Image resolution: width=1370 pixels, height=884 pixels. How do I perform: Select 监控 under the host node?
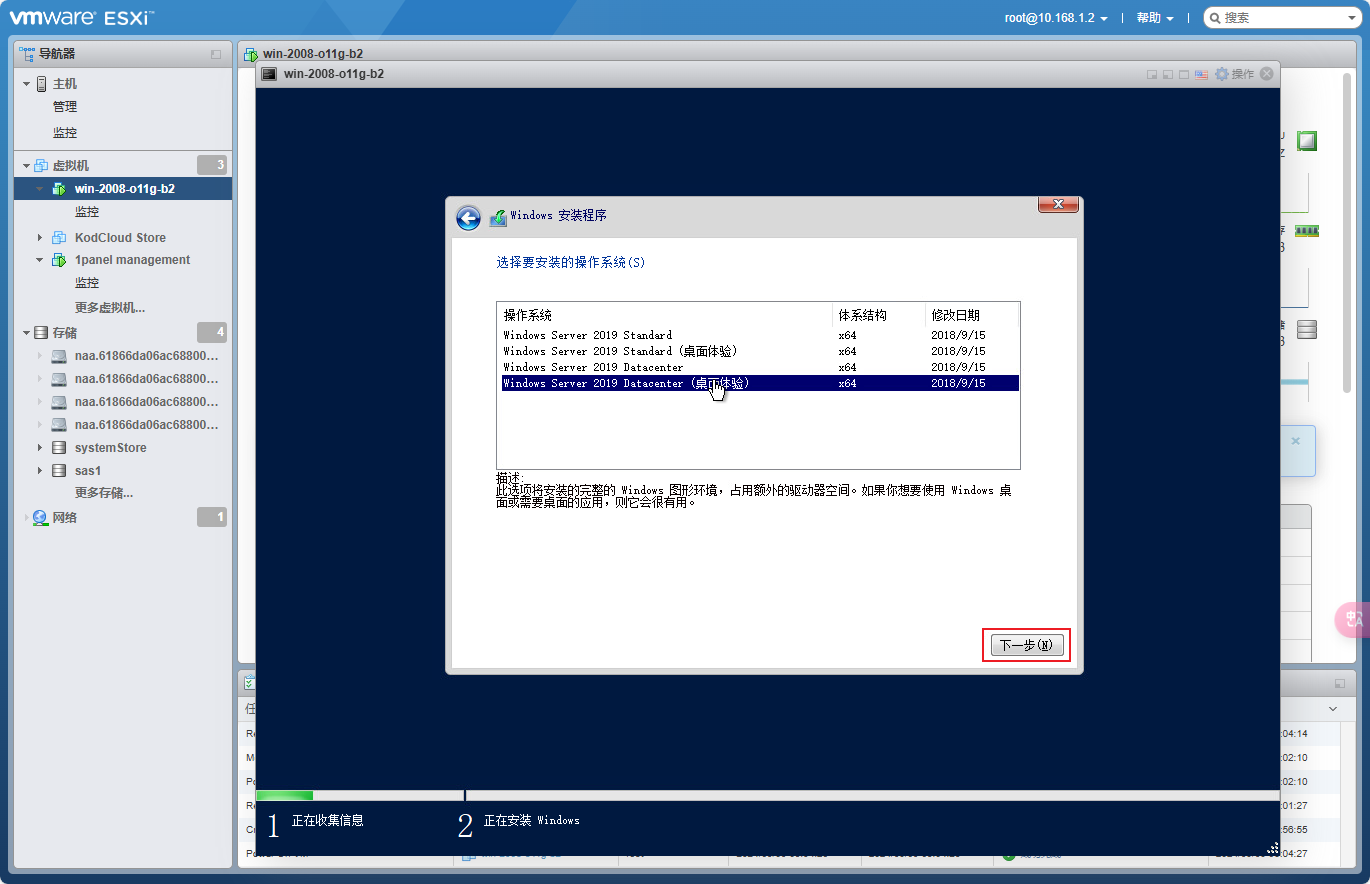click(65, 133)
